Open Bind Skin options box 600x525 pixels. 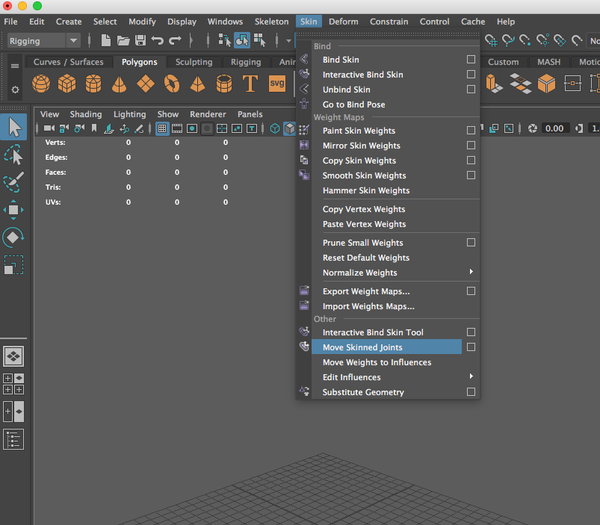click(471, 59)
